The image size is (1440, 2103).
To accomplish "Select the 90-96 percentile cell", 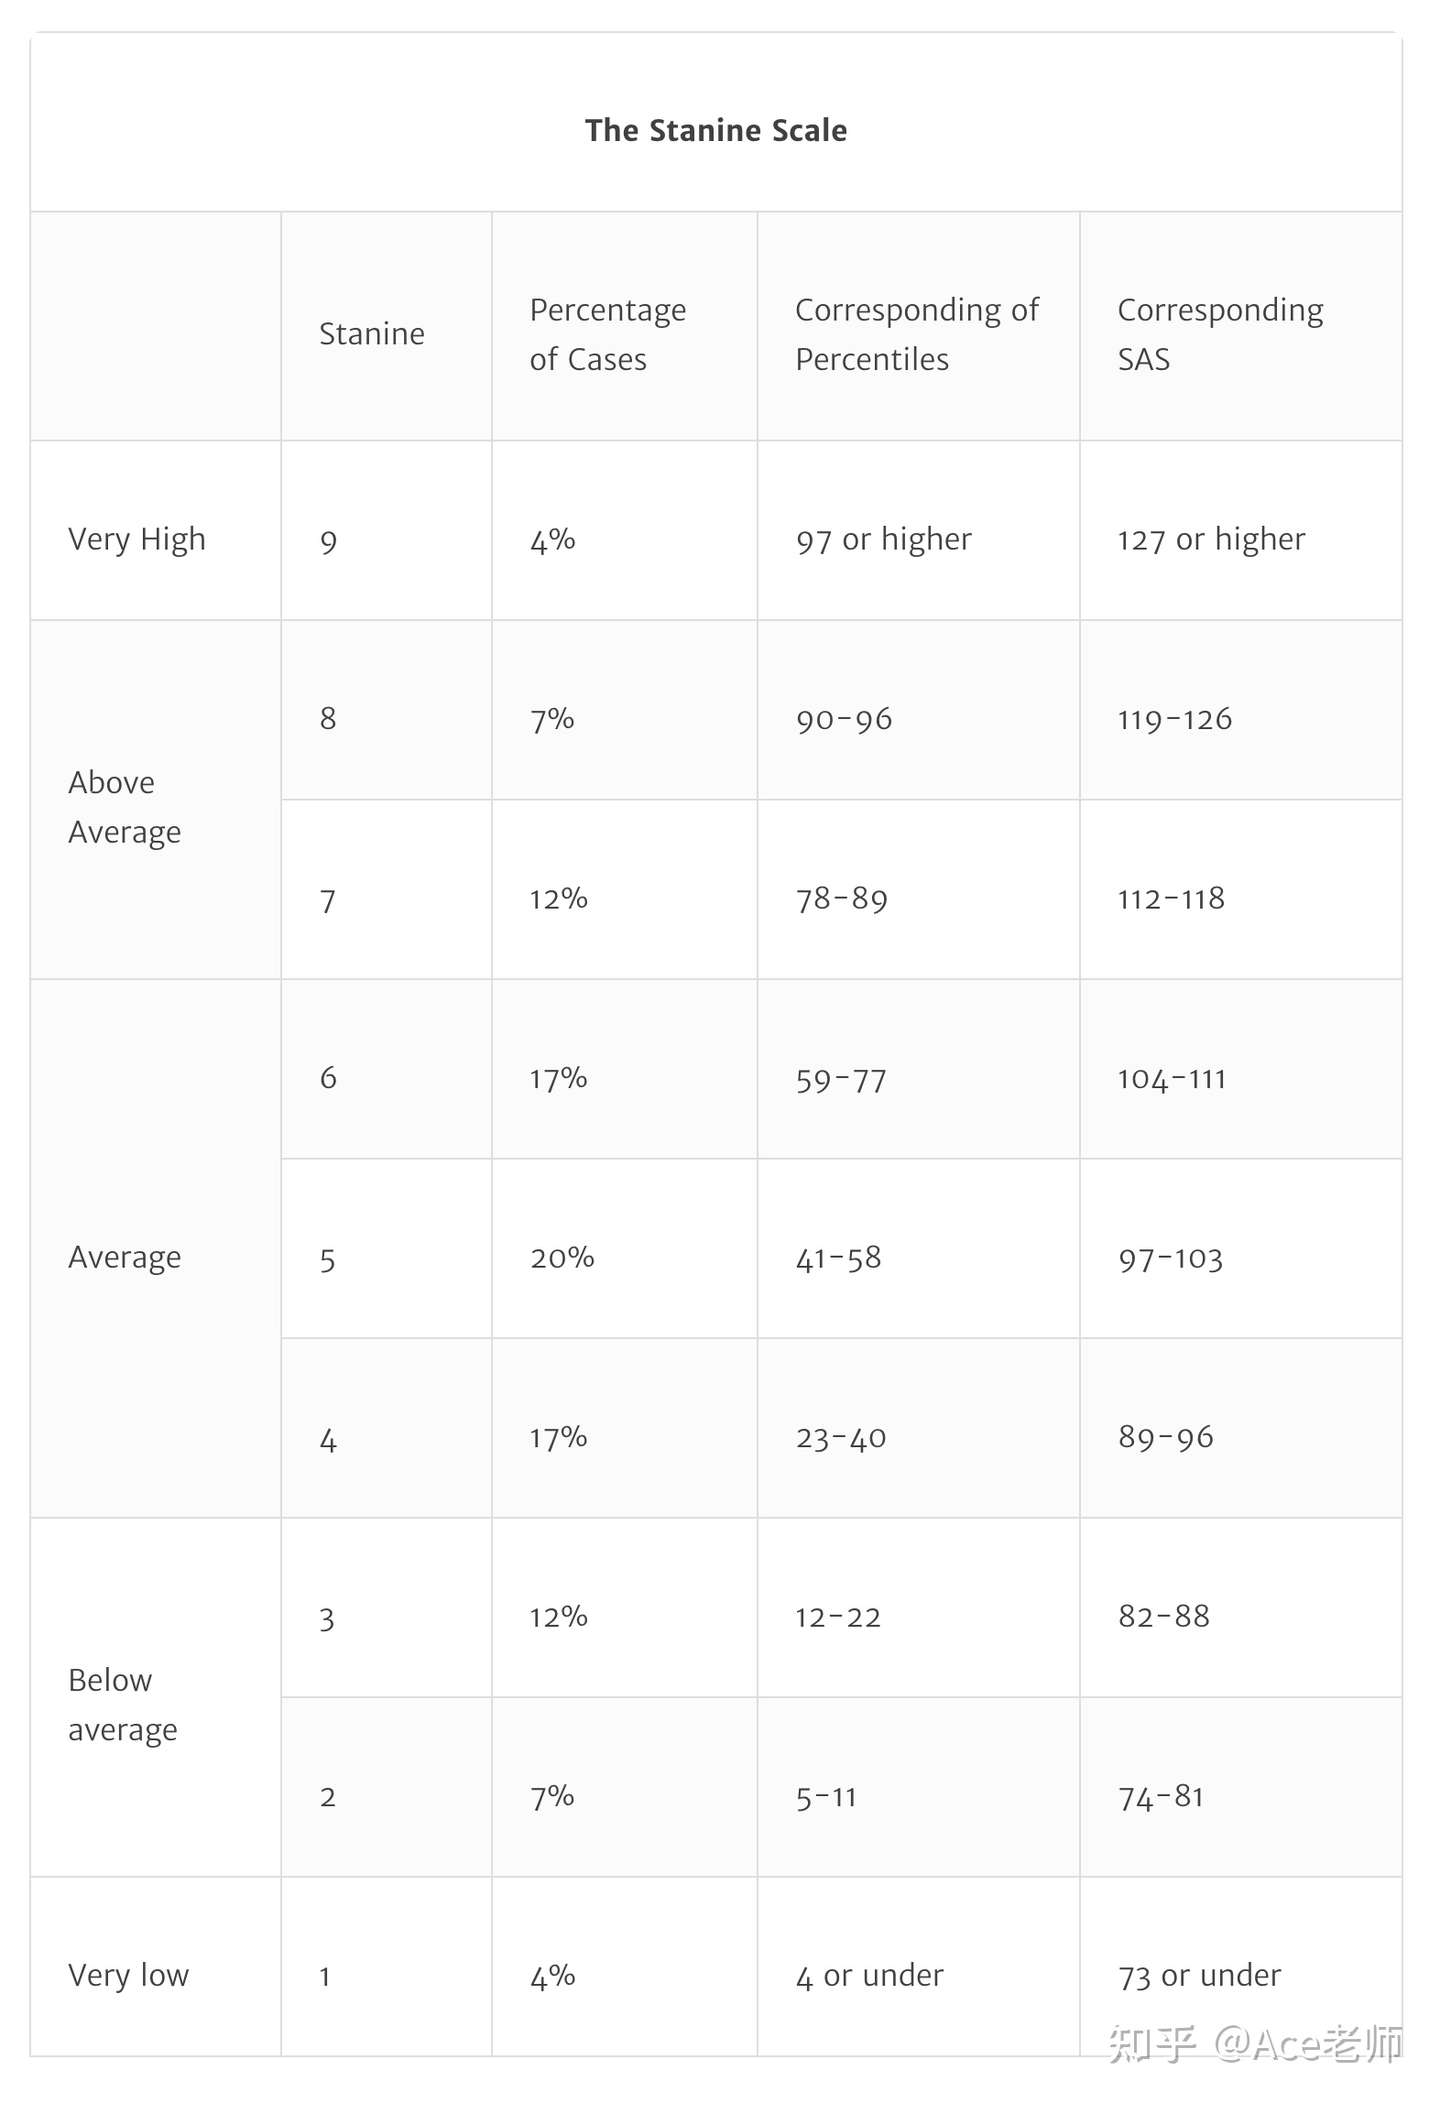I will [844, 719].
